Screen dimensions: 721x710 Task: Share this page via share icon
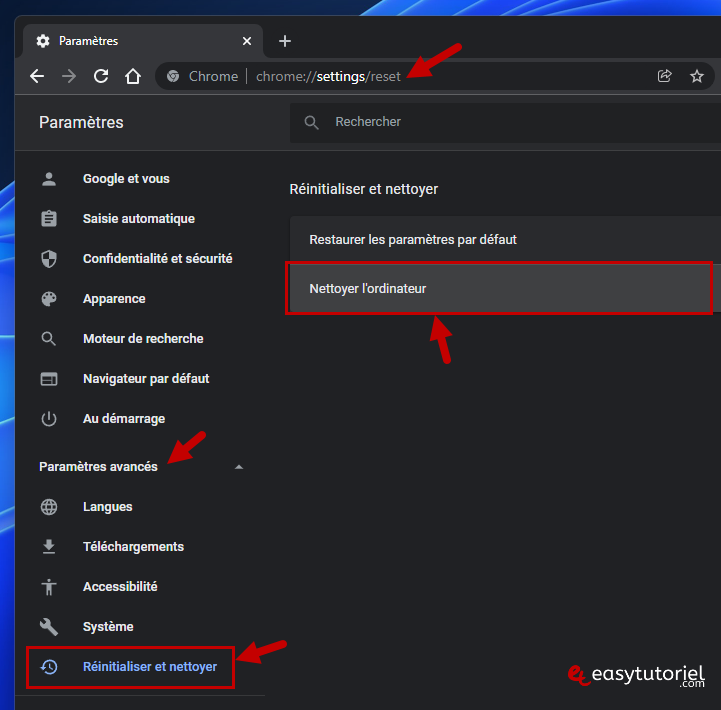[x=664, y=76]
